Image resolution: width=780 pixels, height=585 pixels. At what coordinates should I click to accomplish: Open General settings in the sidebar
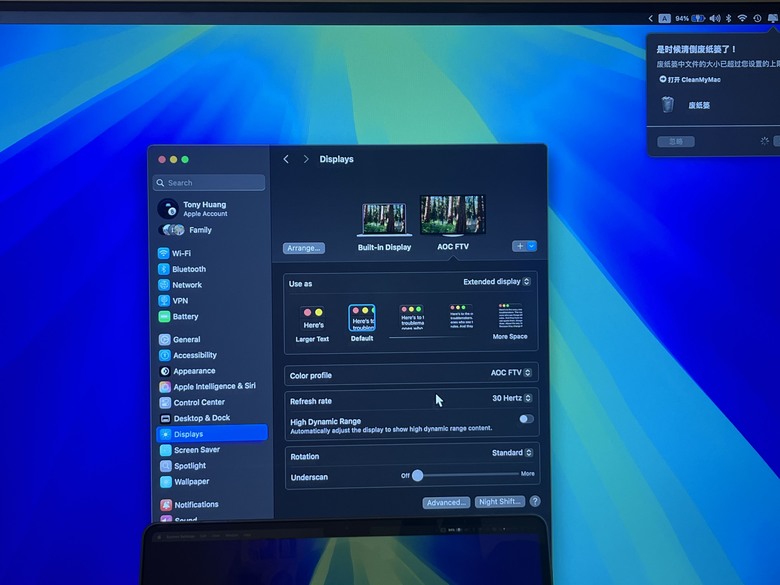(180, 339)
